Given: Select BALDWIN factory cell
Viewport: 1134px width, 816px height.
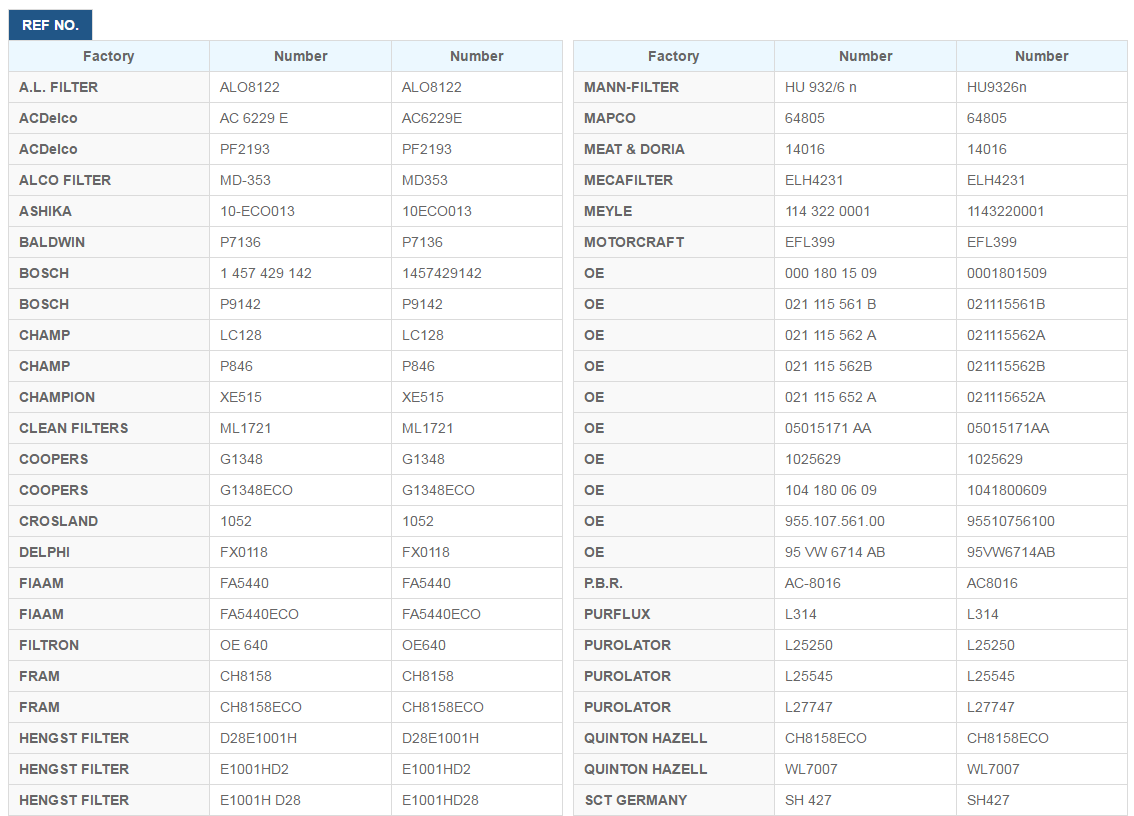Looking at the screenshot, I should pyautogui.click(x=109, y=242).
